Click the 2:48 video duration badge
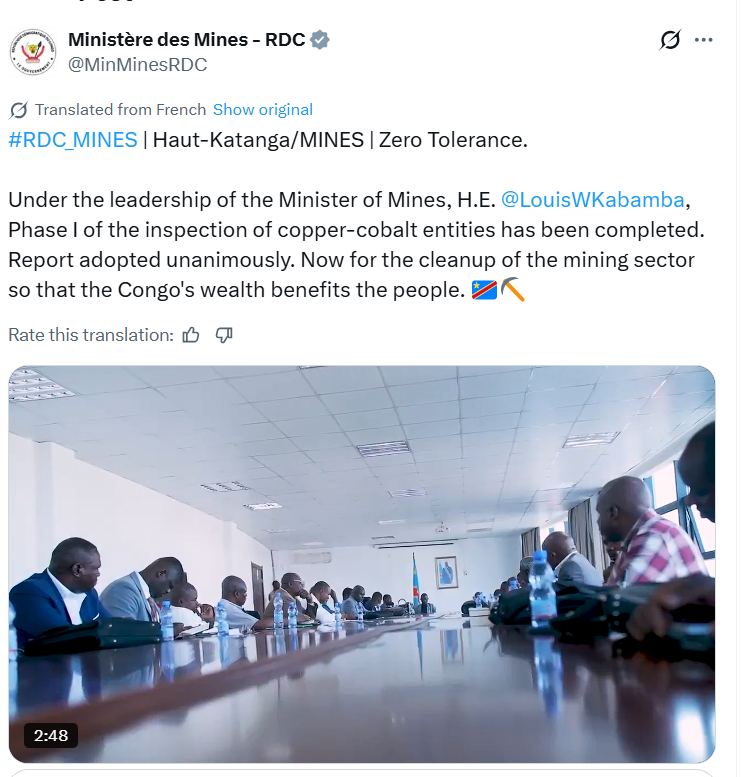This screenshot has height=777, width=741. coord(50,735)
